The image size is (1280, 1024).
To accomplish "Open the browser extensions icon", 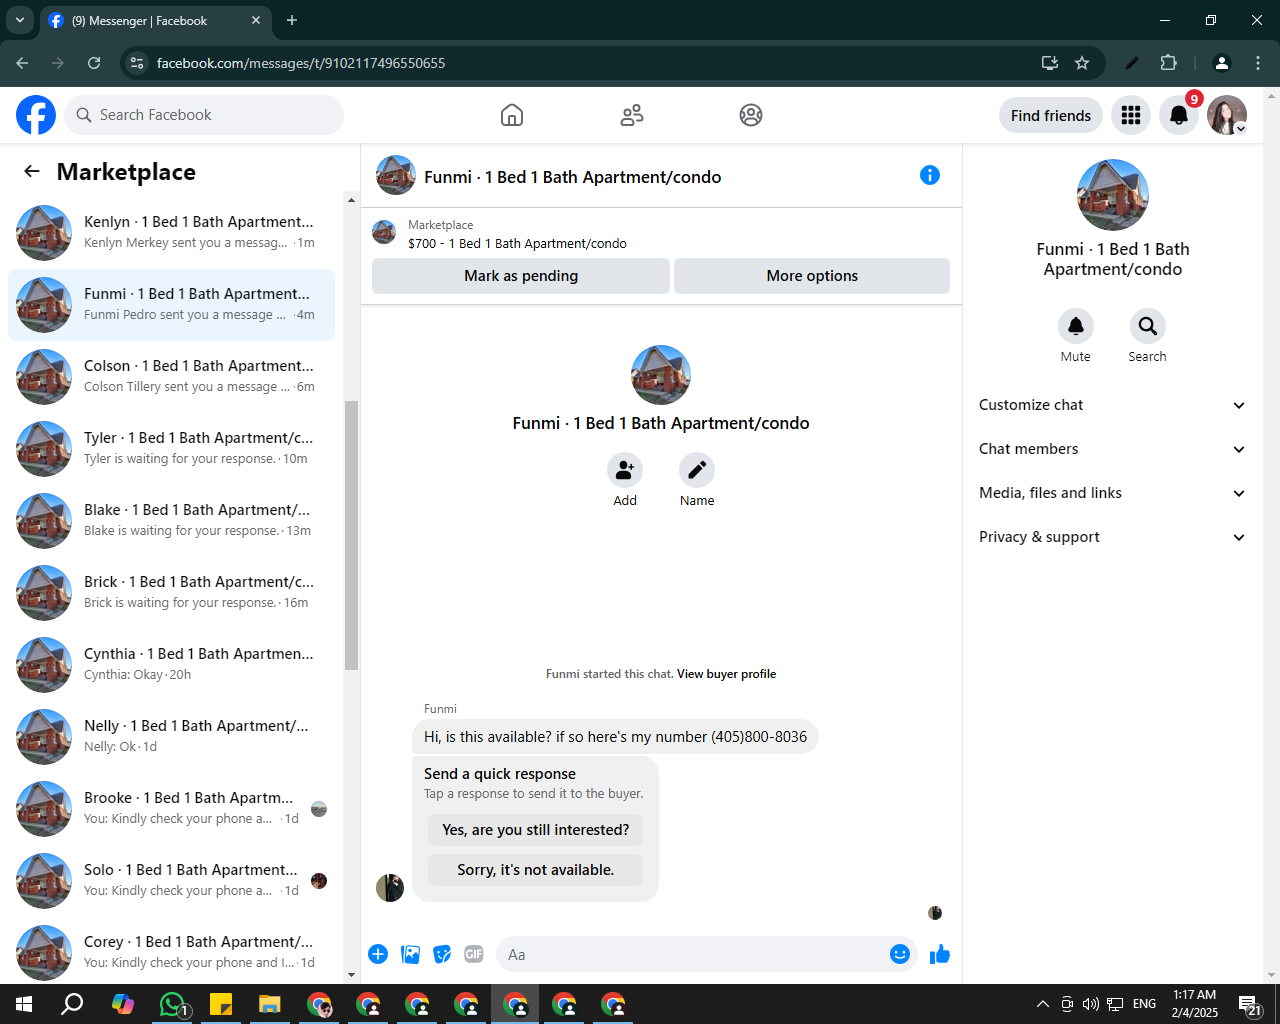I will [1168, 63].
